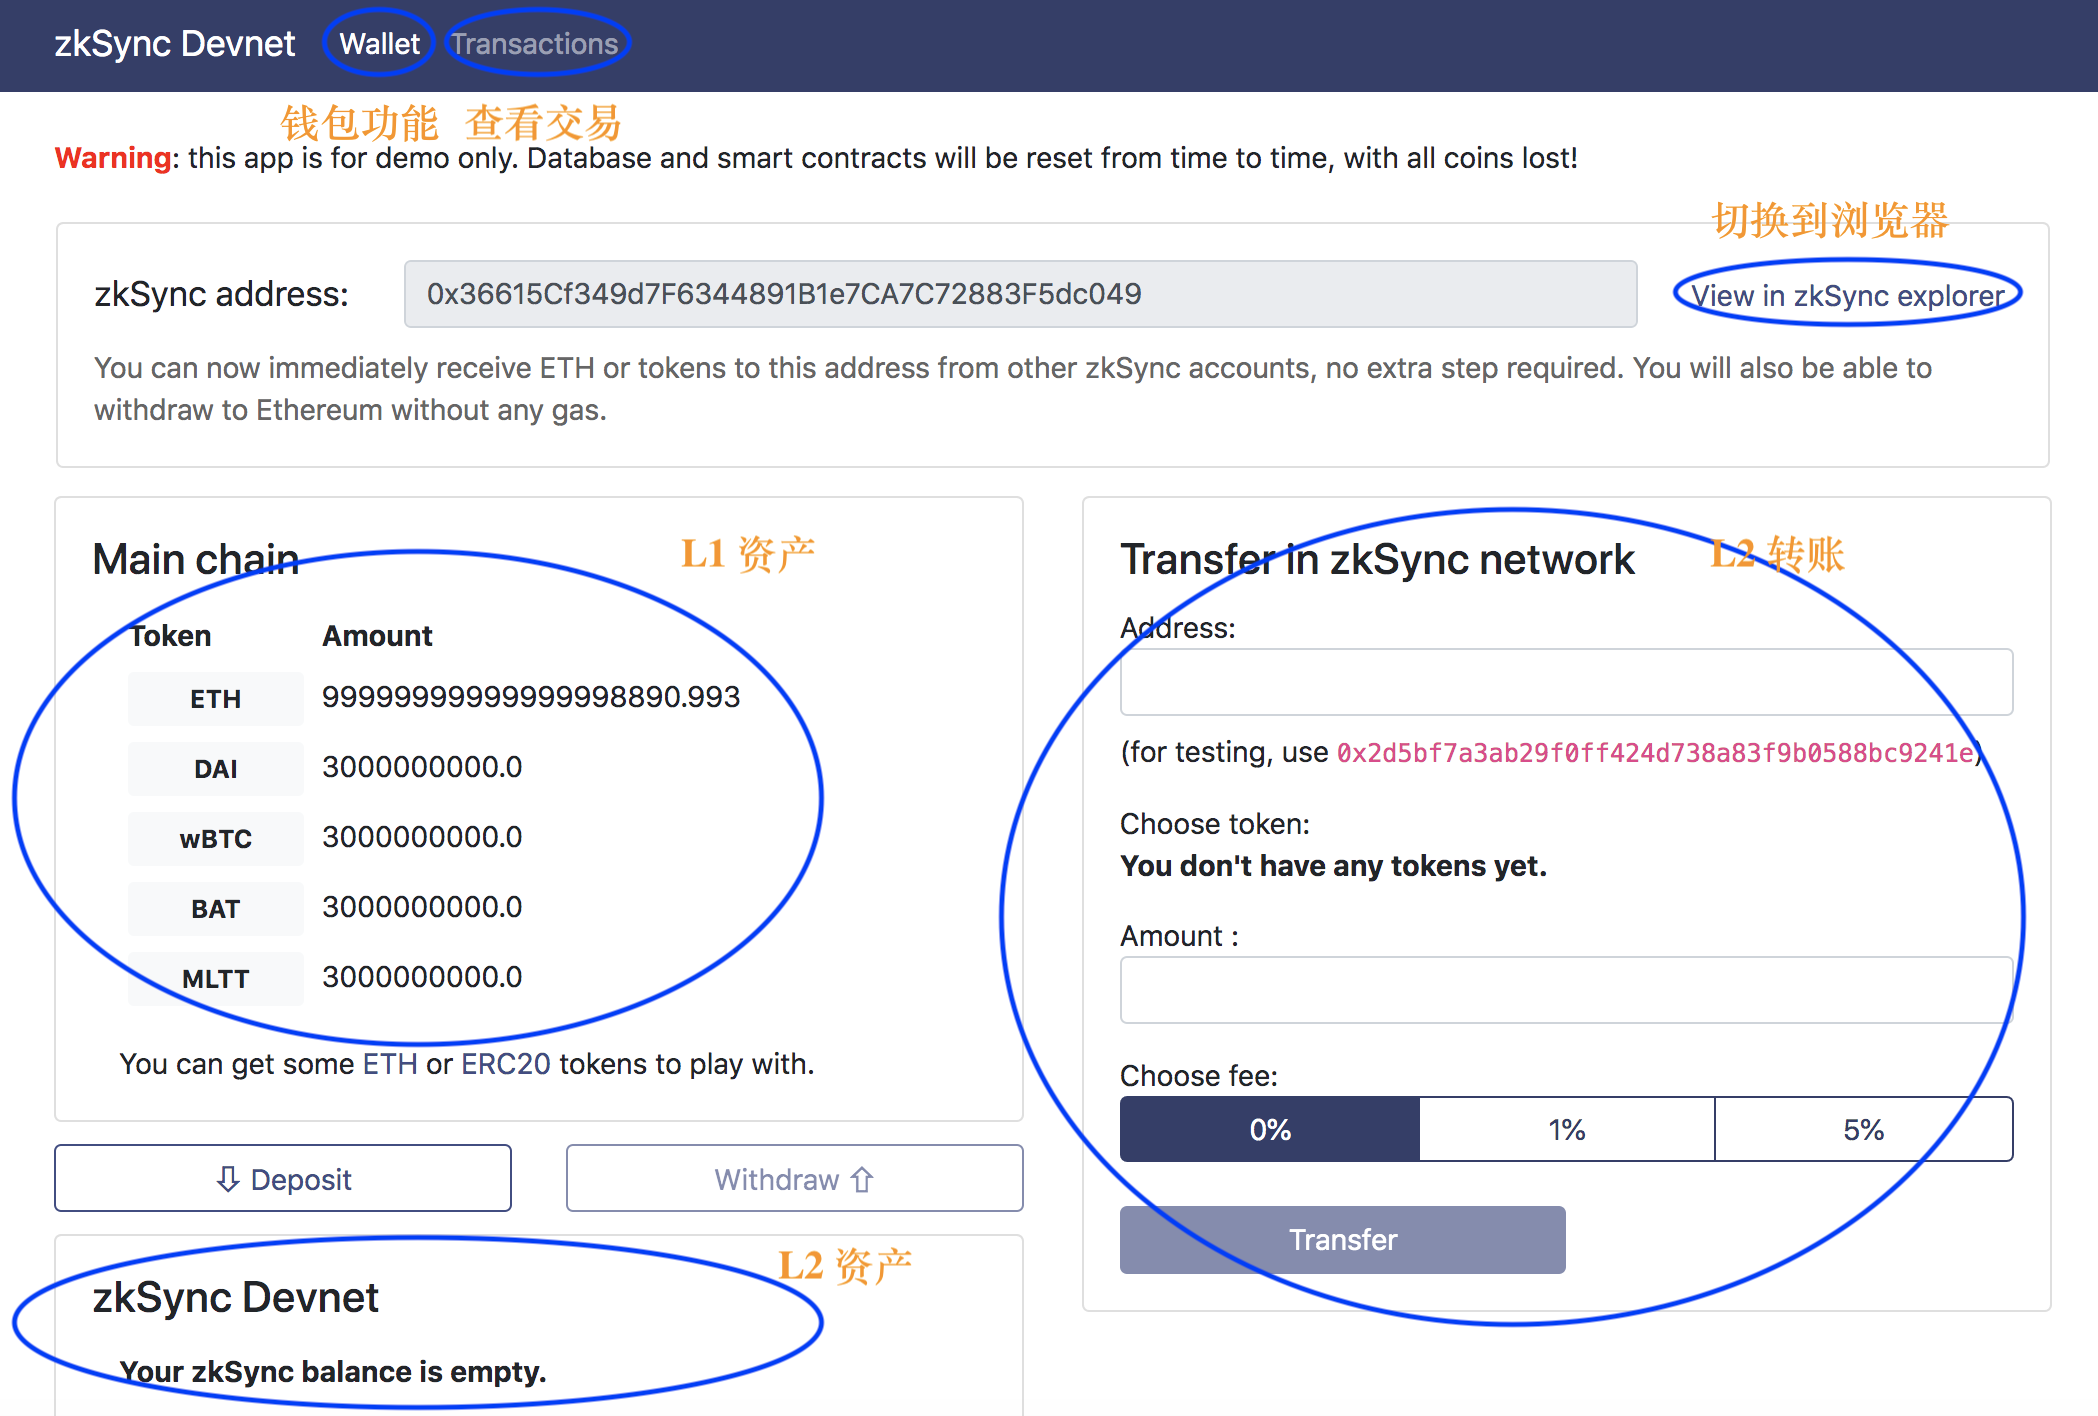Click the pink testing address
Image resolution: width=2098 pixels, height=1416 pixels.
pos(1655,753)
